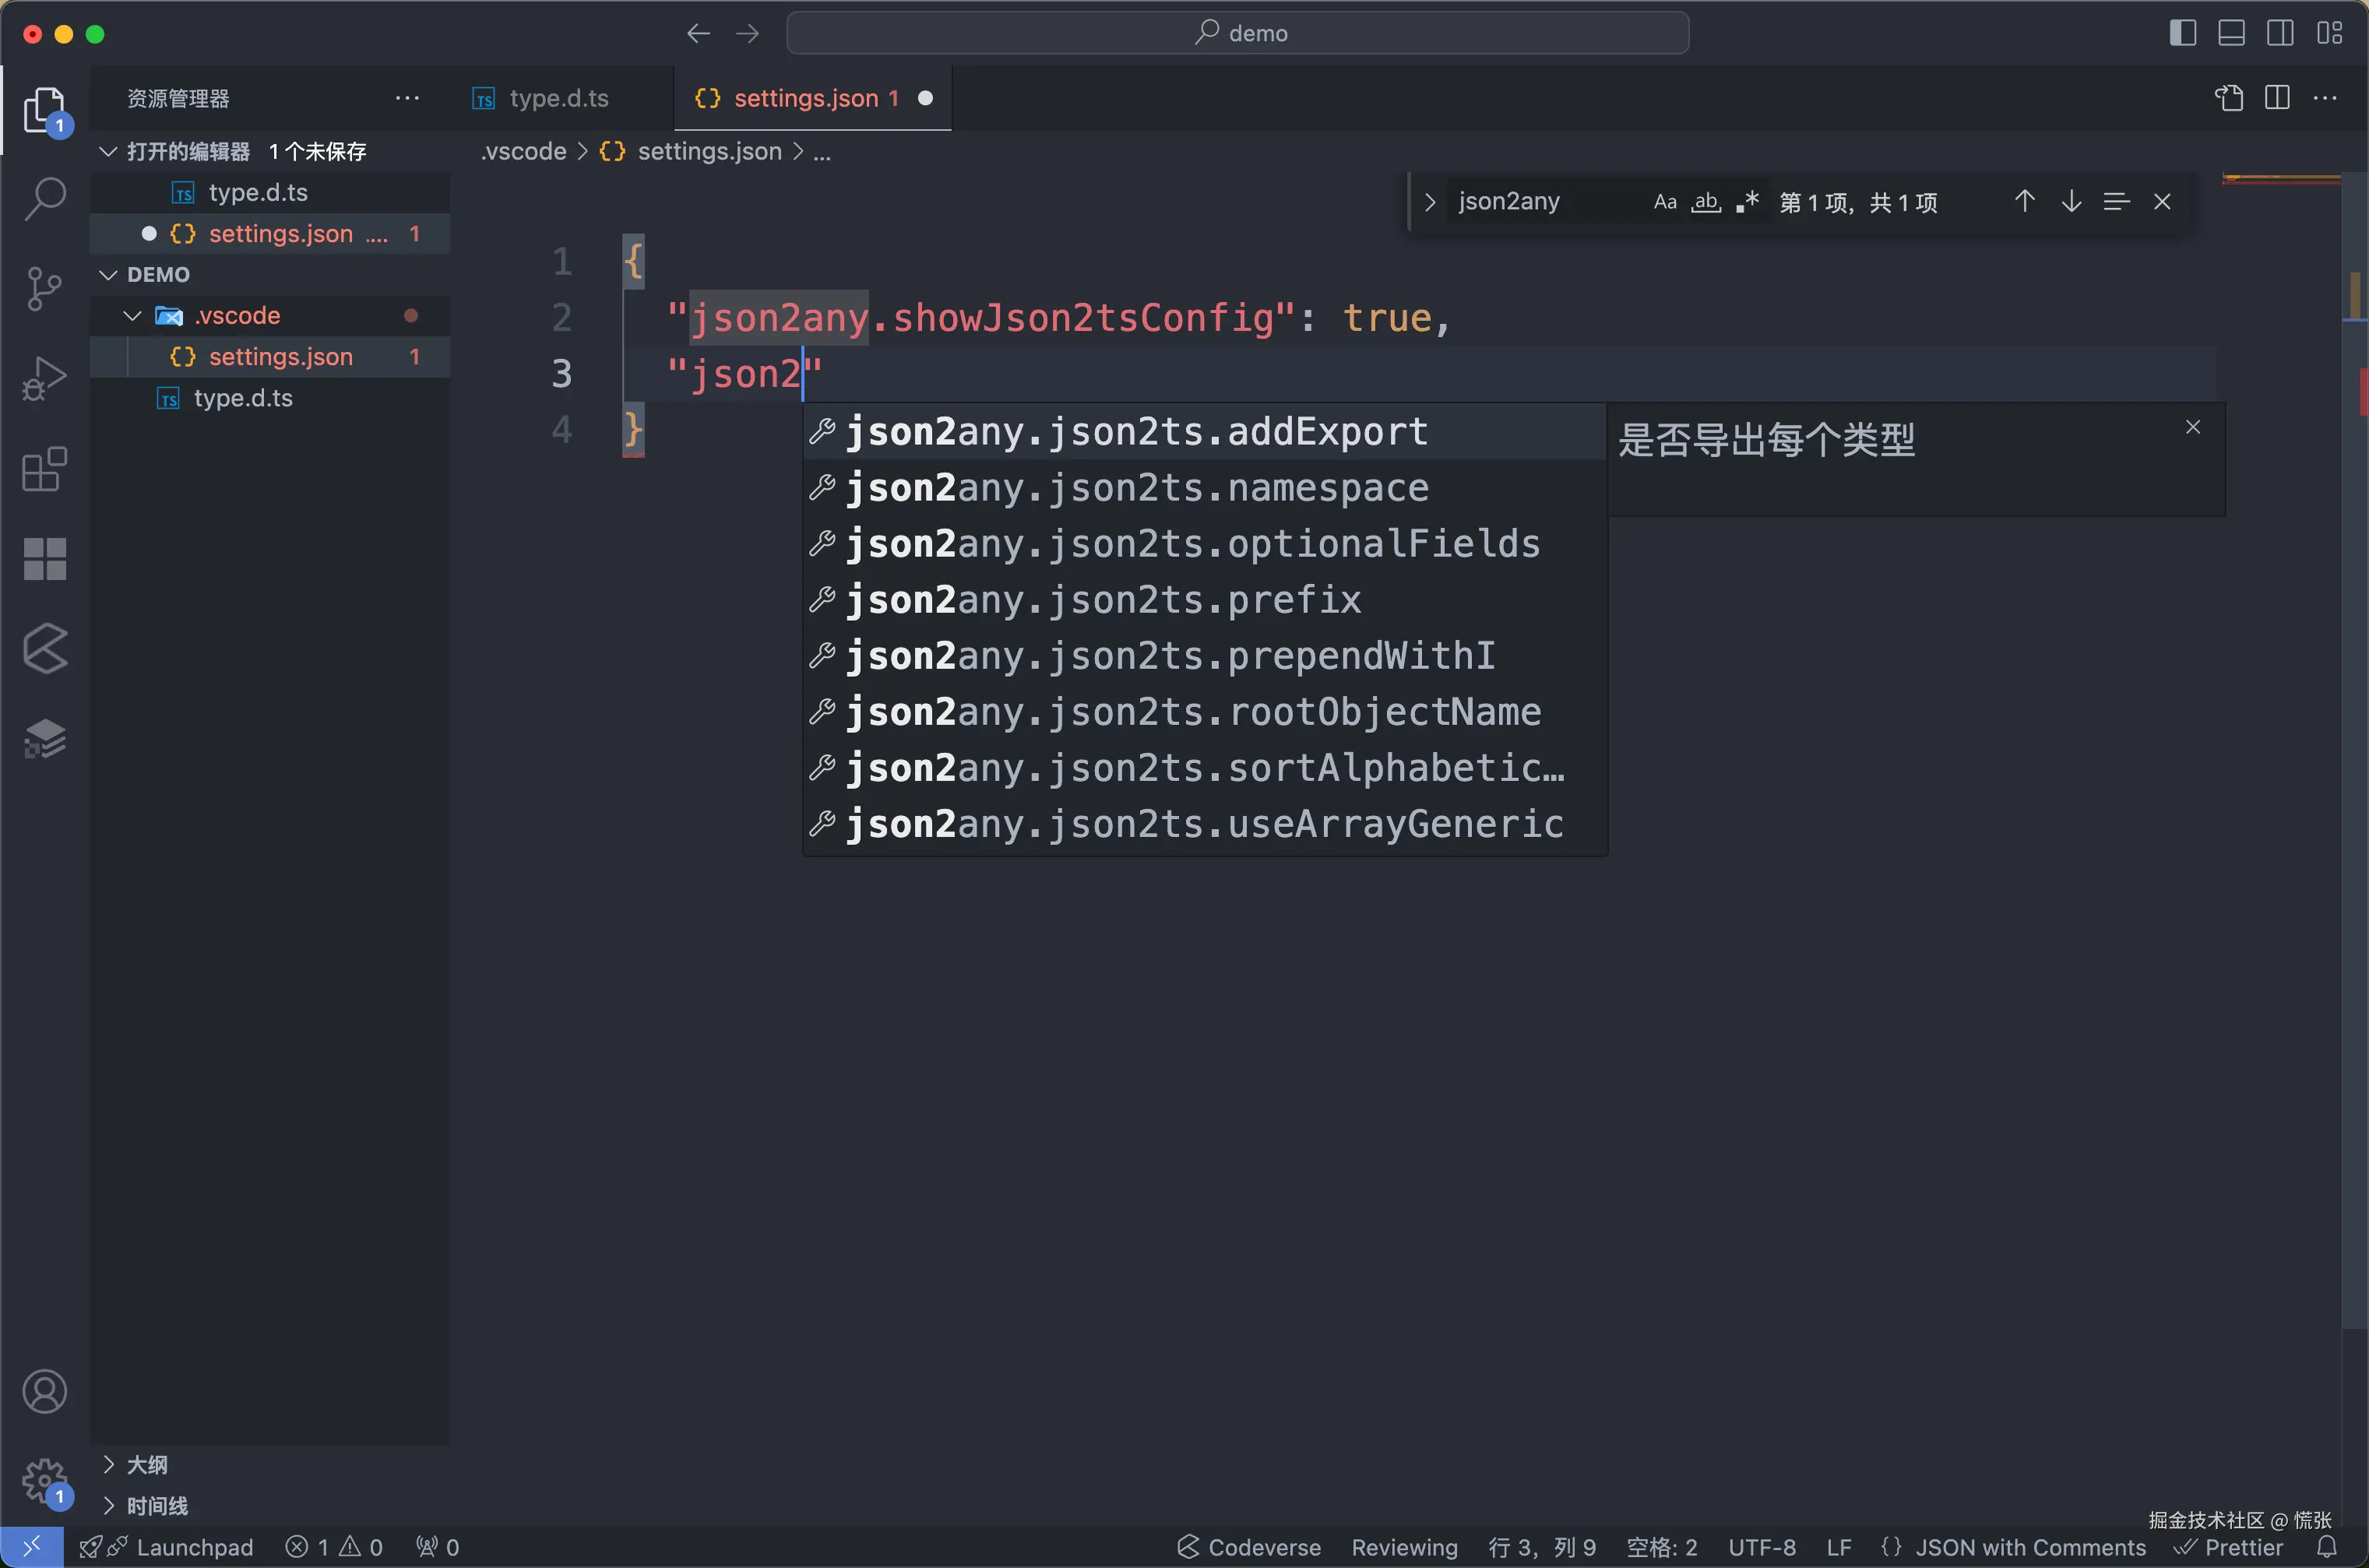Open the Manage gear icon
The width and height of the screenshot is (2369, 1568).
point(45,1479)
